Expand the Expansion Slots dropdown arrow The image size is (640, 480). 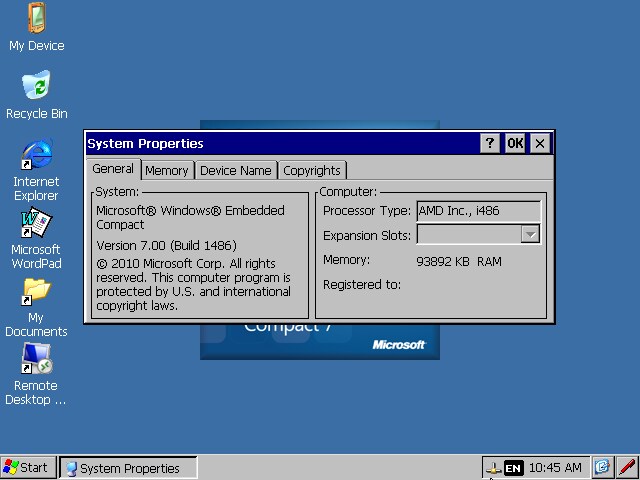tap(530, 235)
